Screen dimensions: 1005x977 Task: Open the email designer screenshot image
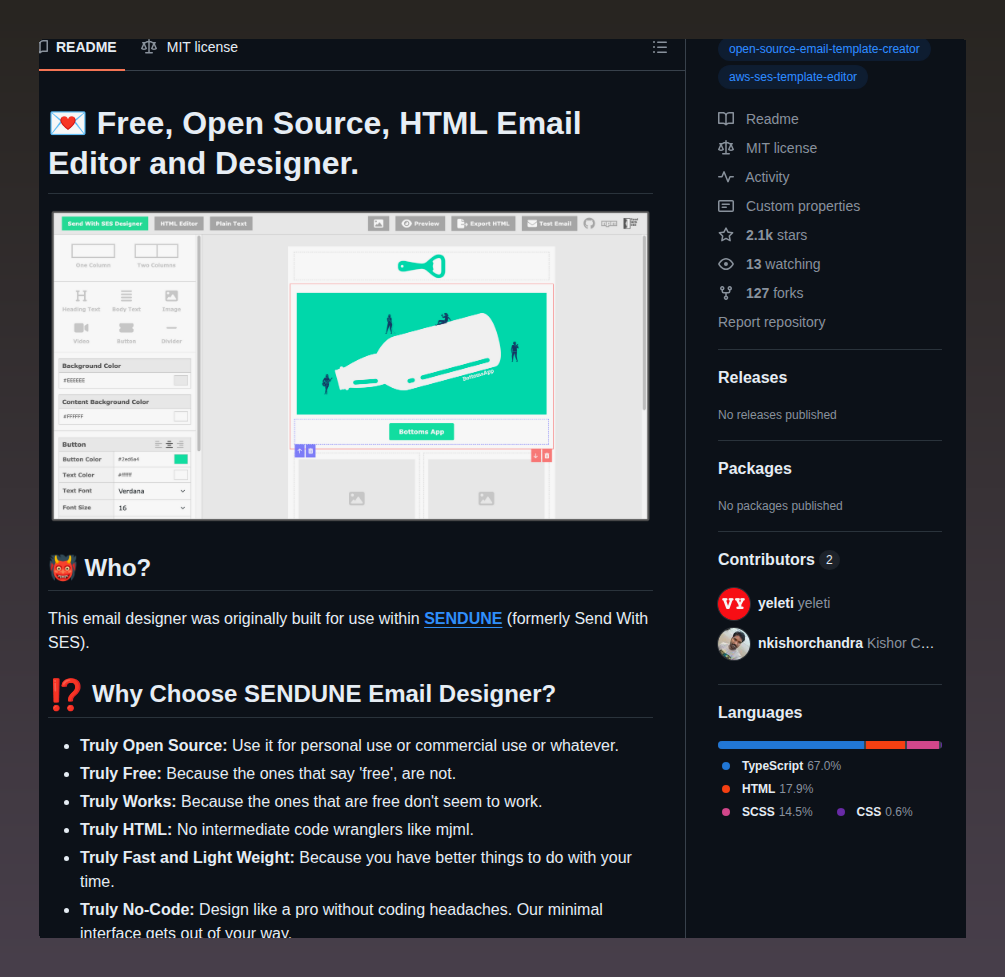click(x=350, y=365)
